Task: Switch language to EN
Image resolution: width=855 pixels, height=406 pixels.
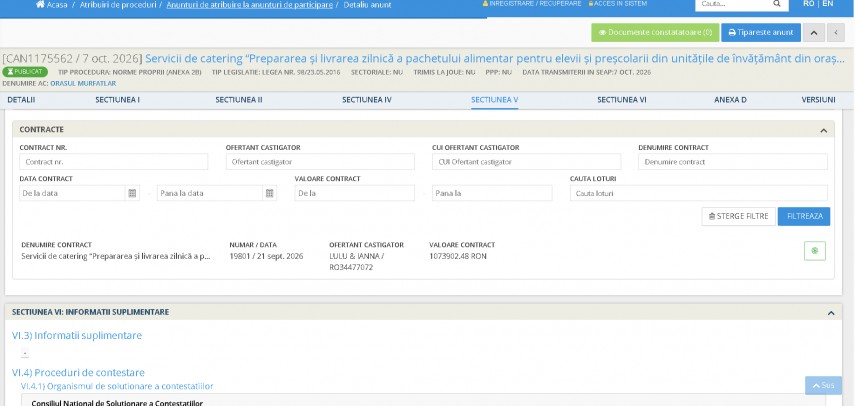Action: (828, 3)
